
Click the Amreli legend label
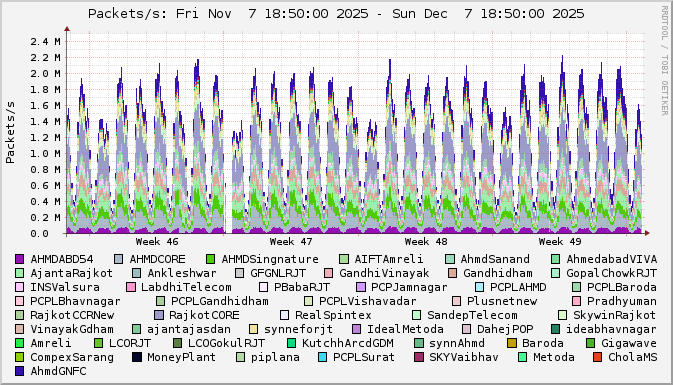coord(51,343)
